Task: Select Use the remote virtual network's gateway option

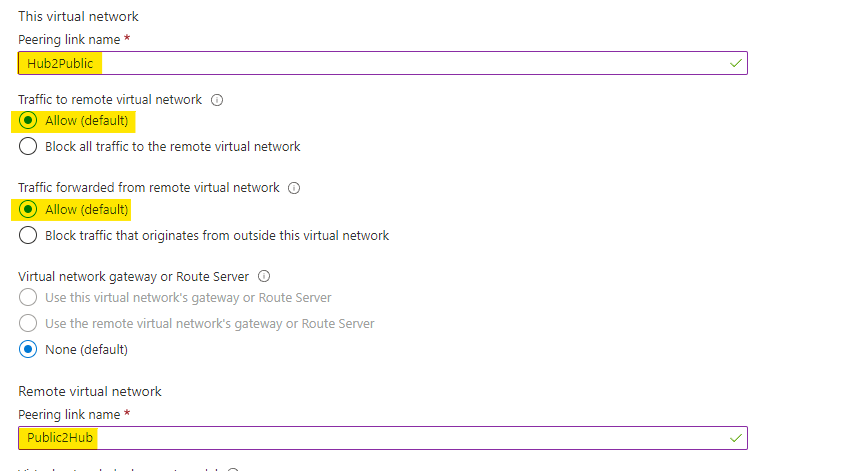Action: pos(29,324)
